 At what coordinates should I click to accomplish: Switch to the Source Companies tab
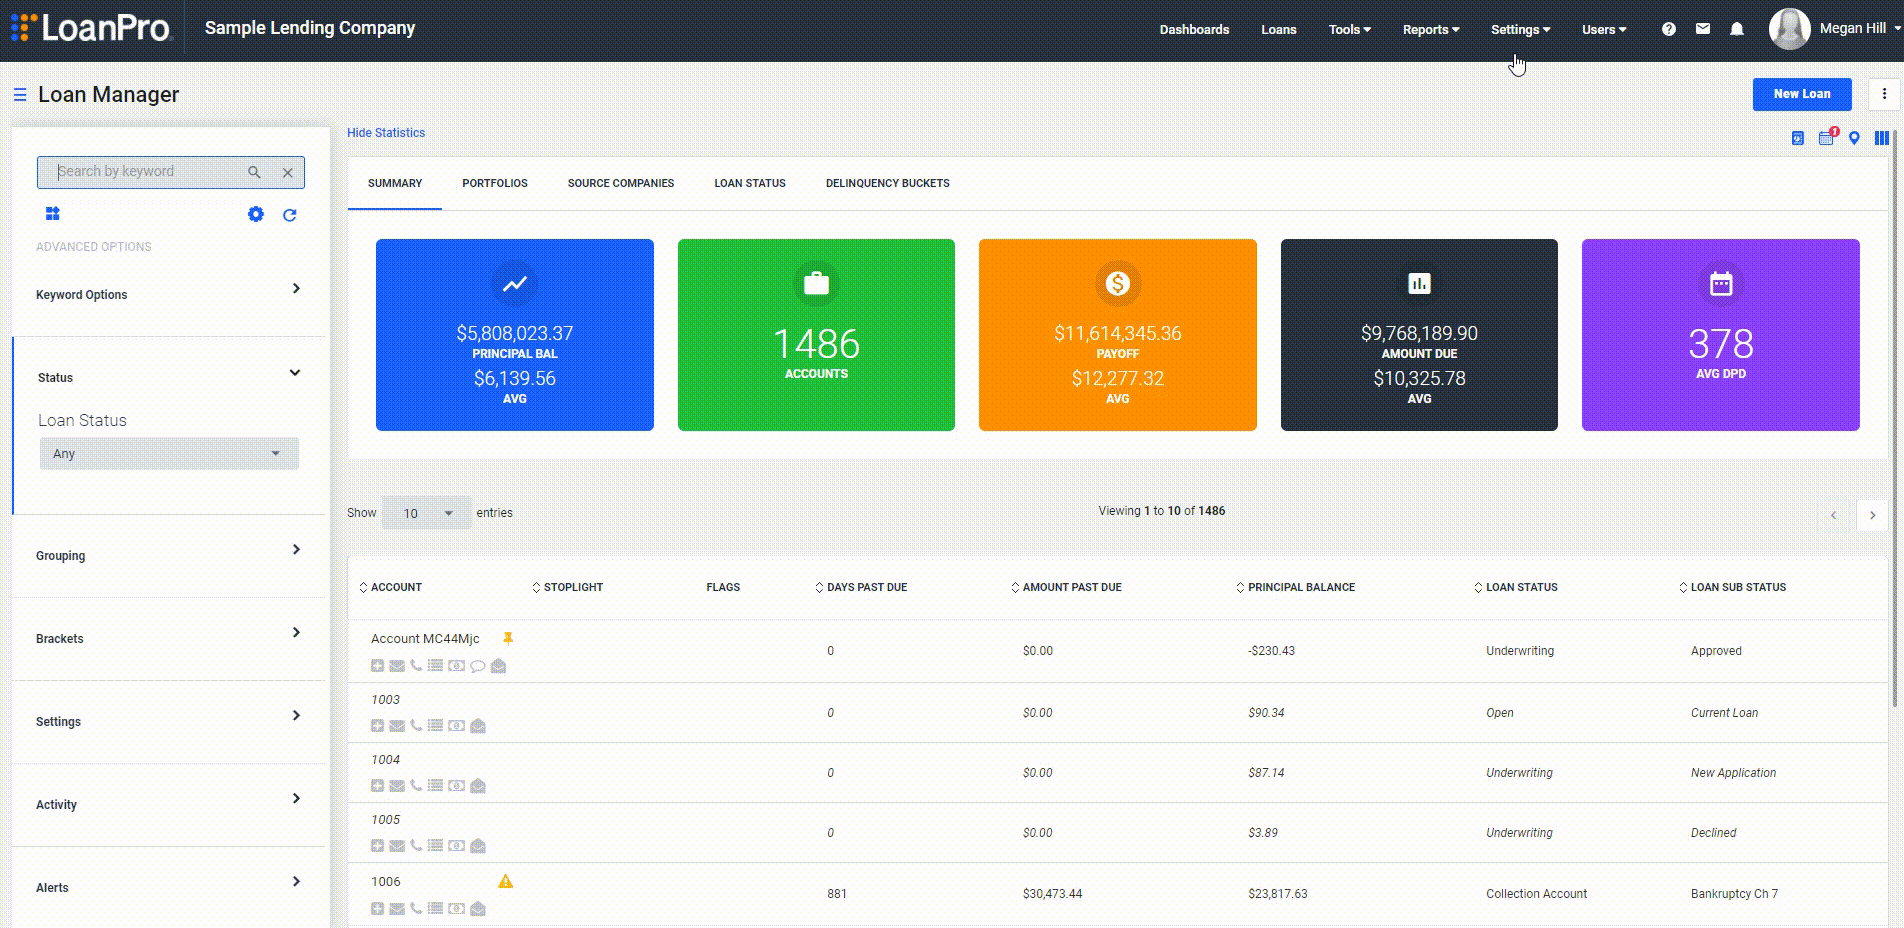click(x=621, y=183)
